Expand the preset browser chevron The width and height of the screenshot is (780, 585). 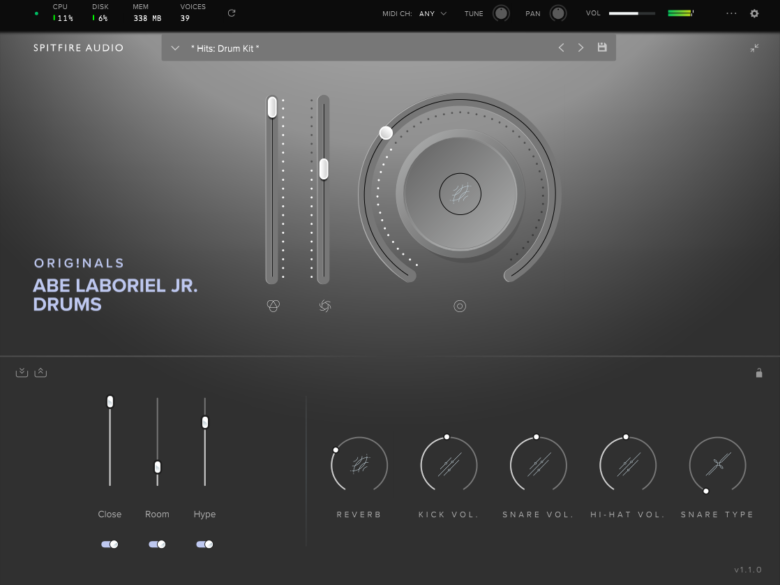coord(175,48)
